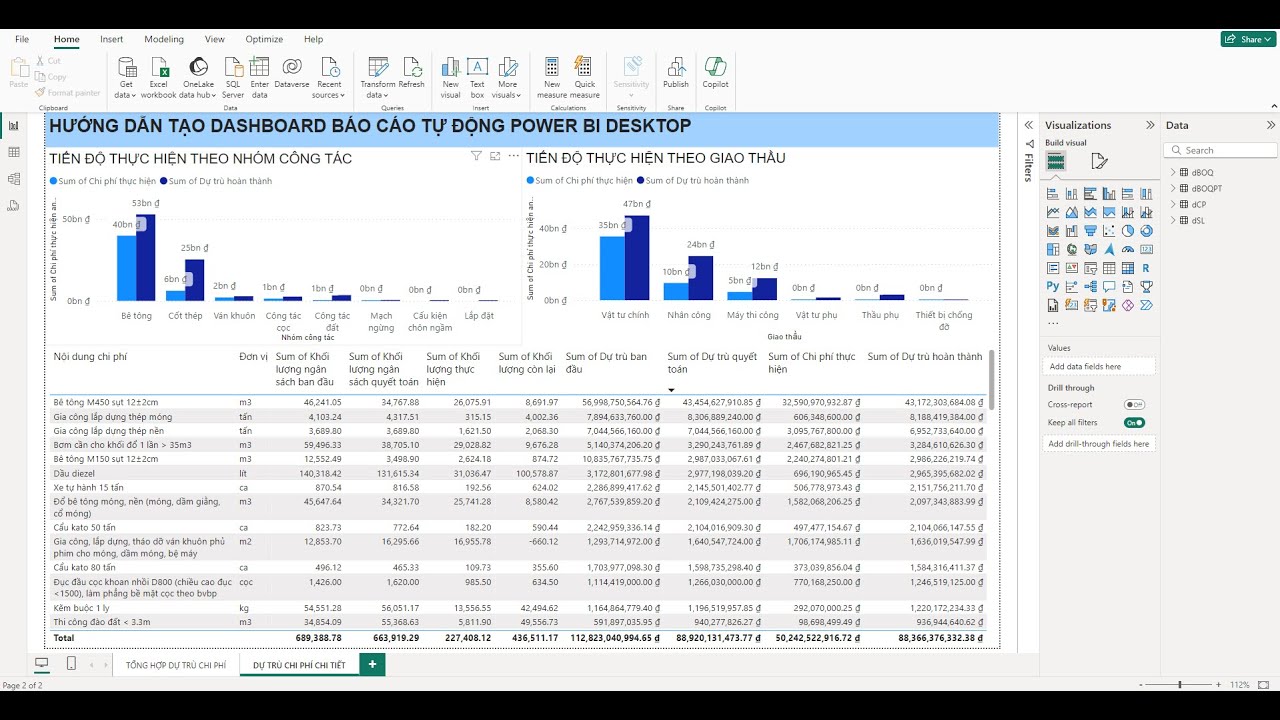
Task: Collapse the Visualizations pane
Action: coord(1149,125)
